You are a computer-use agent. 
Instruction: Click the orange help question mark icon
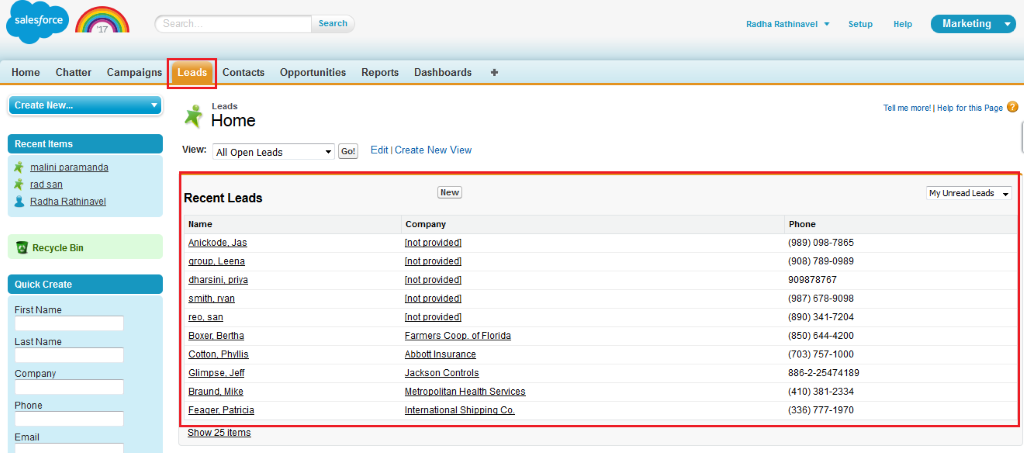pyautogui.click(x=1012, y=108)
